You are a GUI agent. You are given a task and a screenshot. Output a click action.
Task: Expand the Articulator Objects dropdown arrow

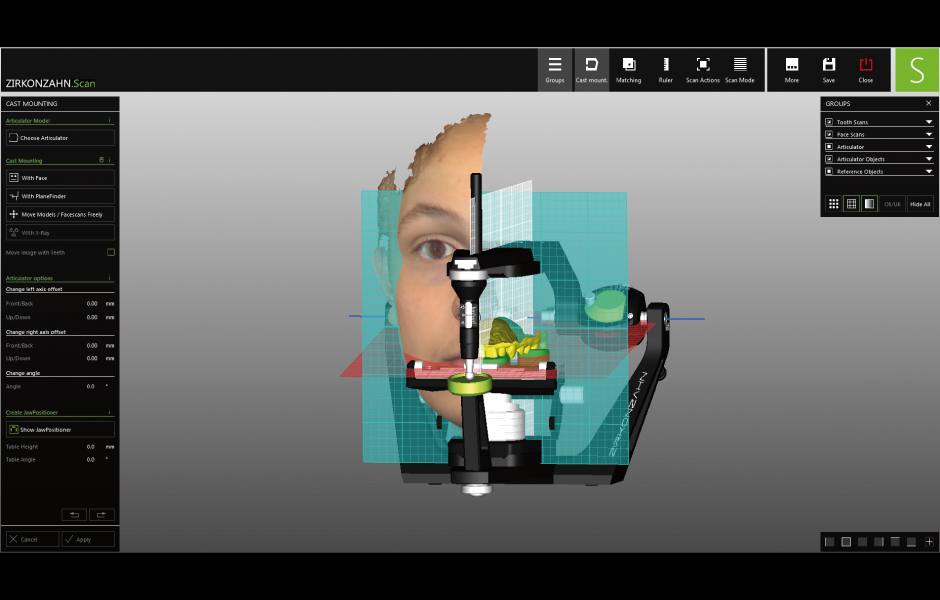929,159
